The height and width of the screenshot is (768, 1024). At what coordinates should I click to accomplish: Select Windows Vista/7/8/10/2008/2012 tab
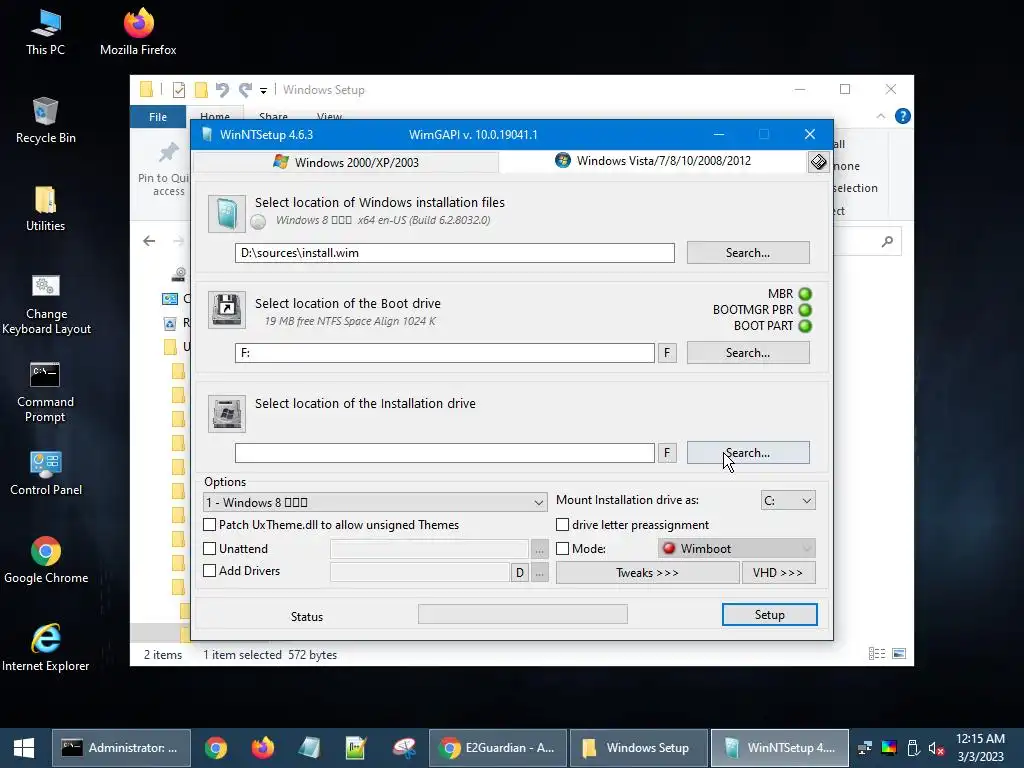[653, 161]
